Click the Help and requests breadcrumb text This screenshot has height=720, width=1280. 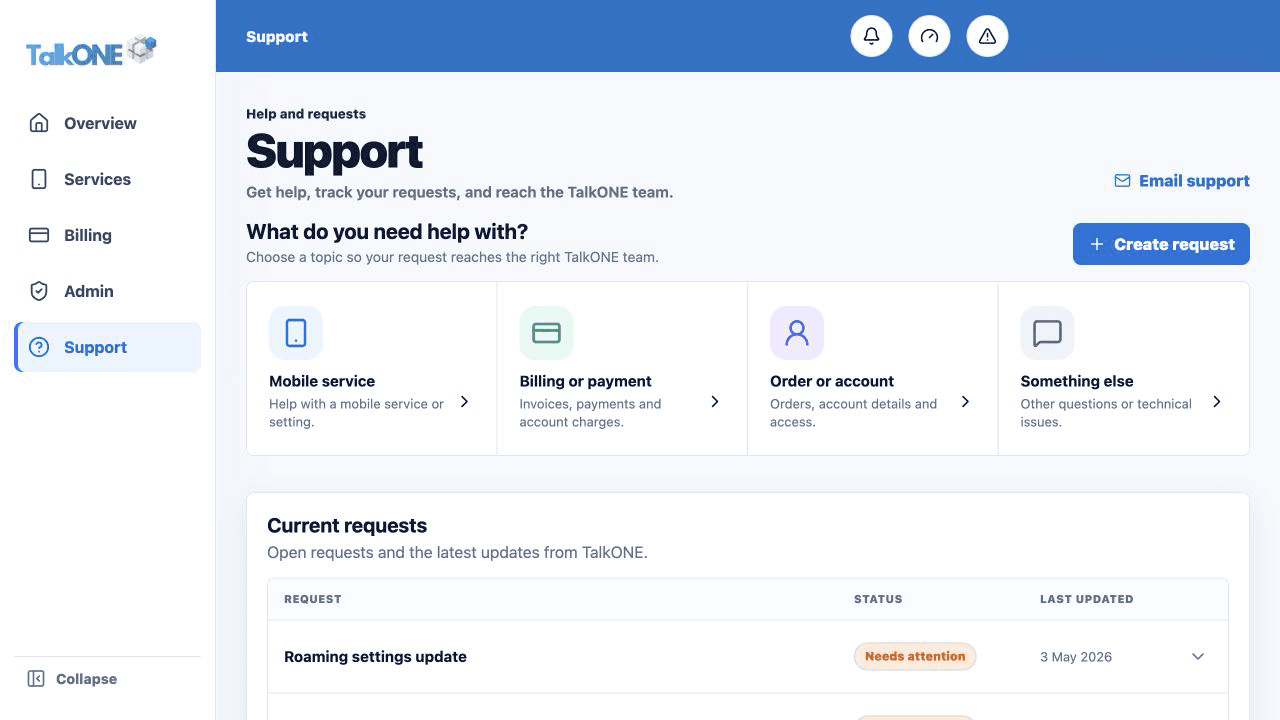tap(306, 114)
